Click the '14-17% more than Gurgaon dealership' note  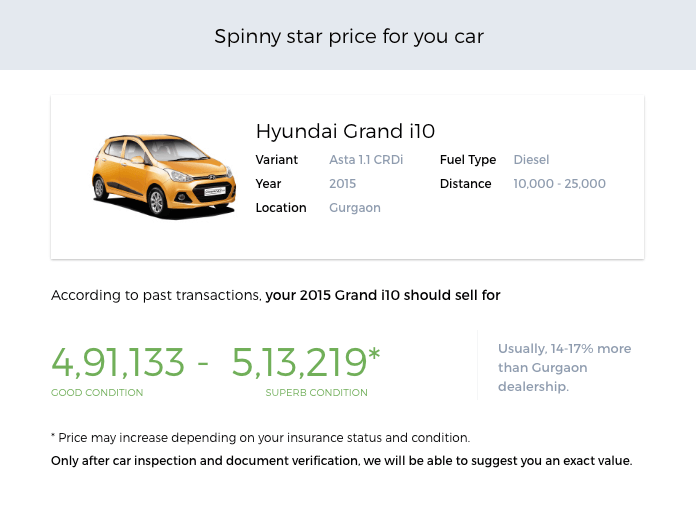tap(564, 367)
